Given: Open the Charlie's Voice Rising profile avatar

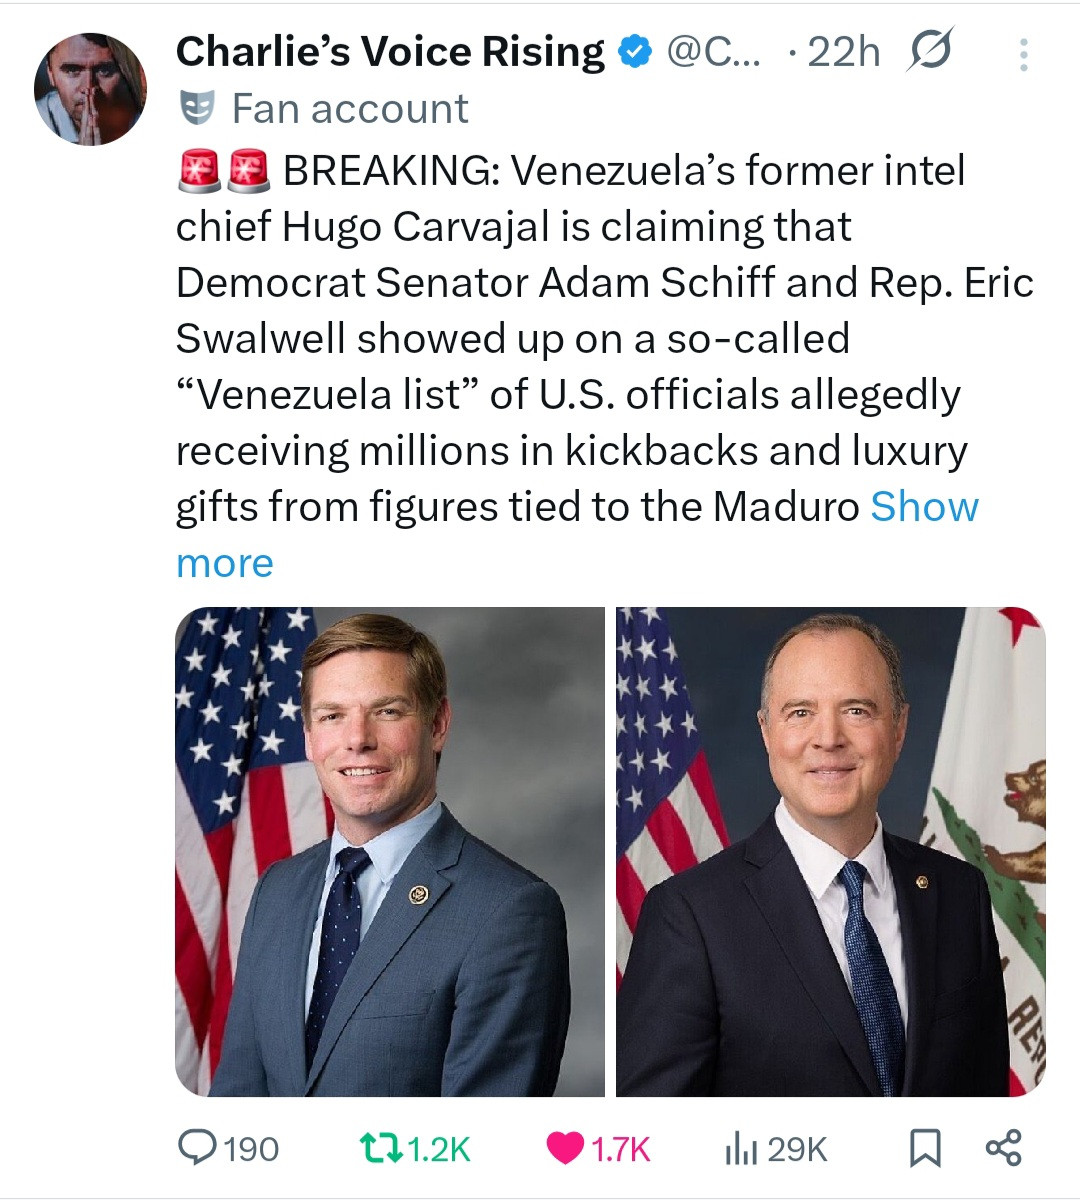Looking at the screenshot, I should point(90,89).
